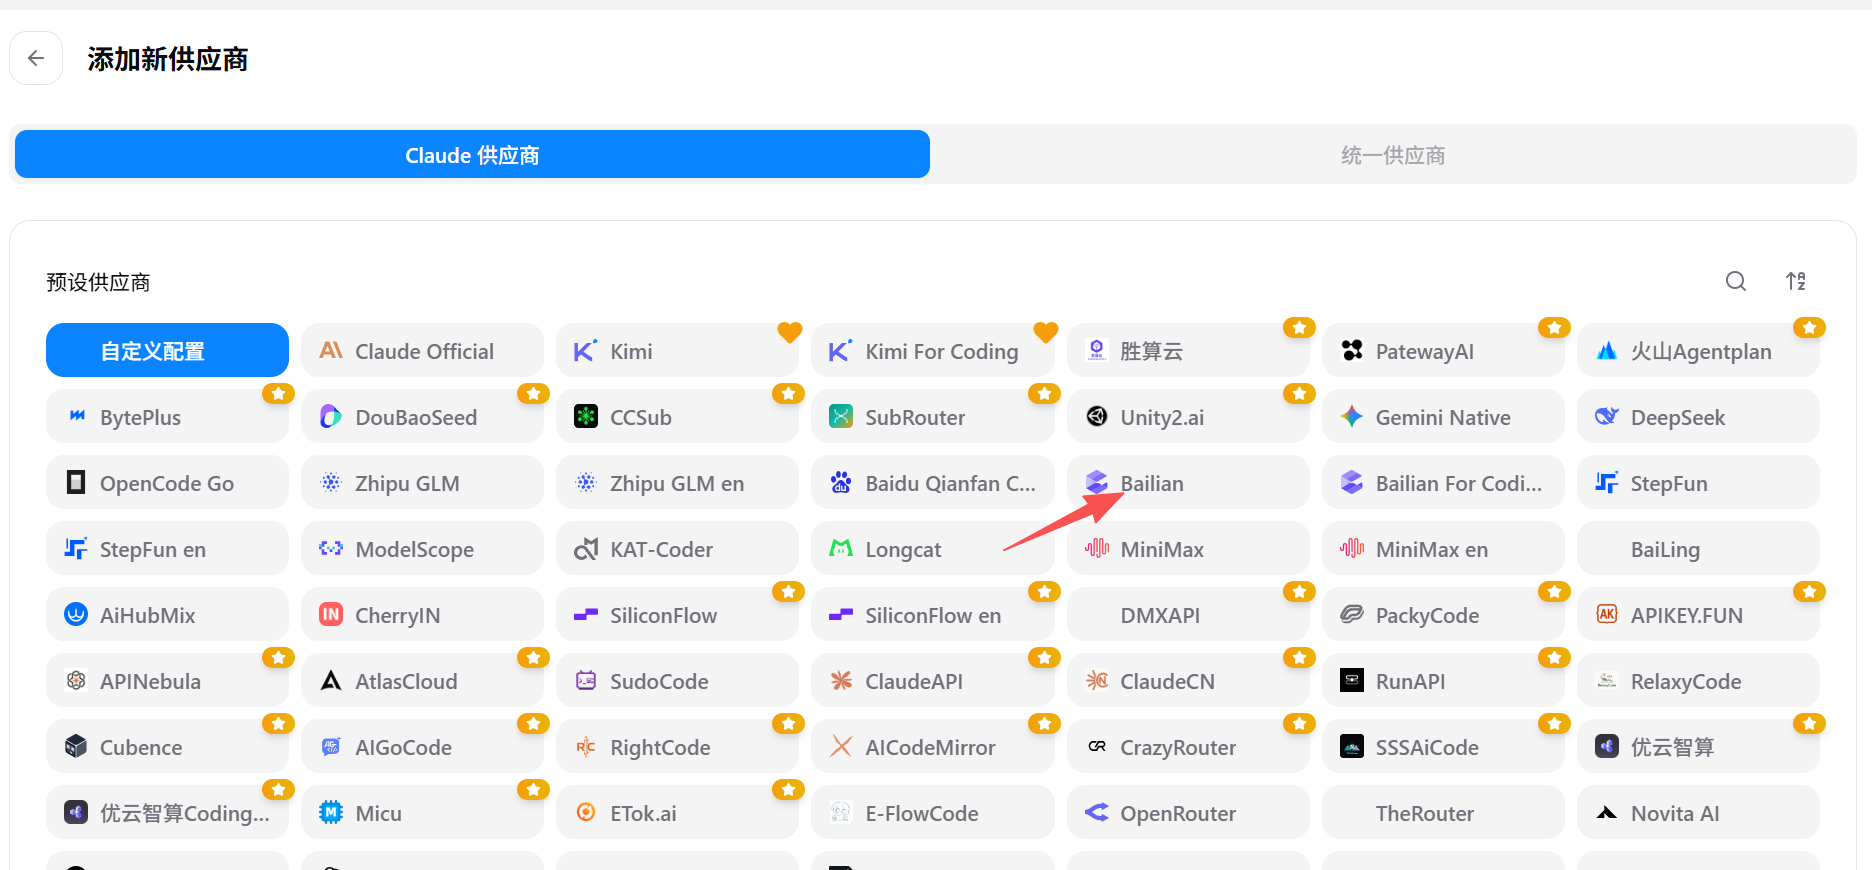Click the Baidu Qianfan paw icon

[841, 482]
